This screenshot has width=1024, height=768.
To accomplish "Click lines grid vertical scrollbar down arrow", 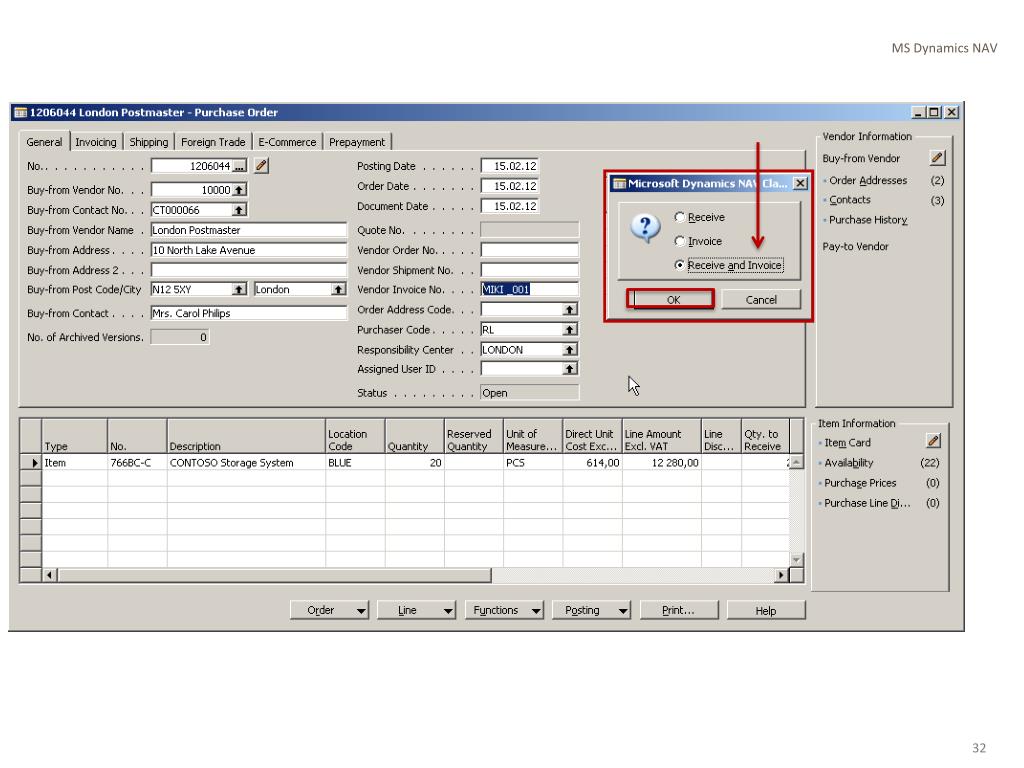I will [796, 560].
